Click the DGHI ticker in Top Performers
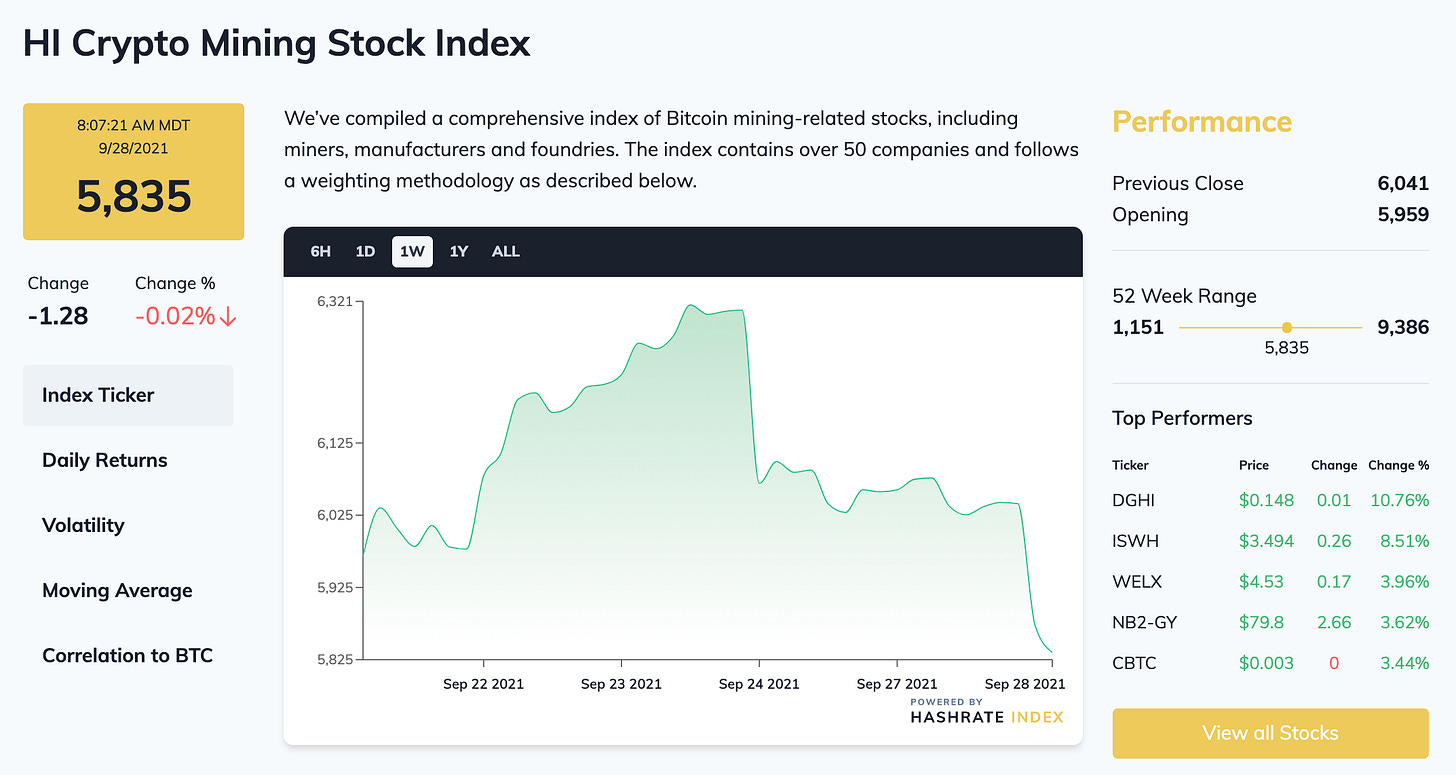 click(1133, 500)
